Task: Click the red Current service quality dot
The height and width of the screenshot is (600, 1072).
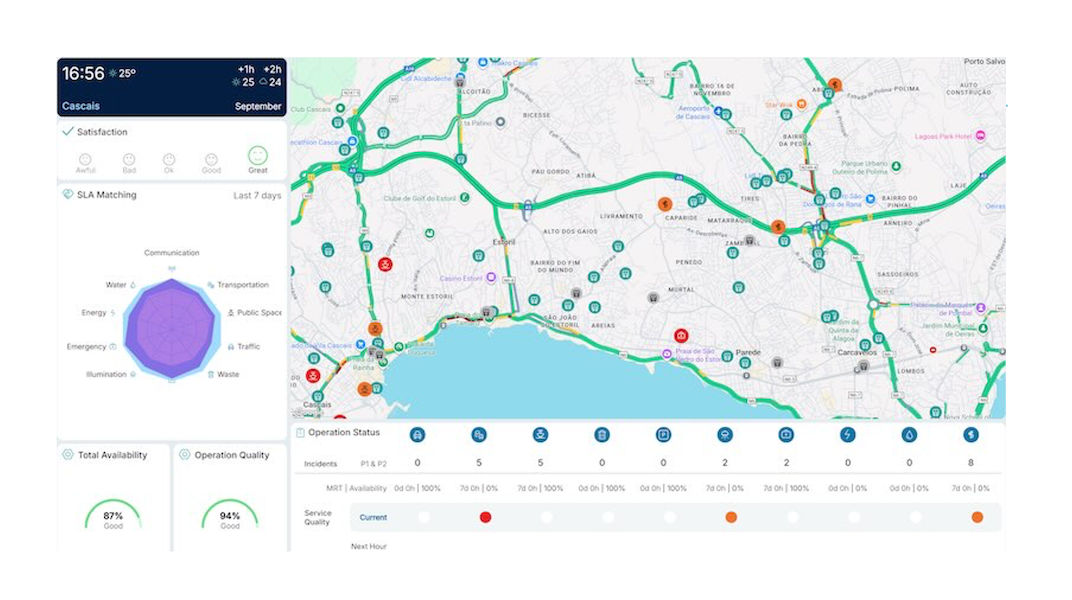Action: [x=485, y=517]
